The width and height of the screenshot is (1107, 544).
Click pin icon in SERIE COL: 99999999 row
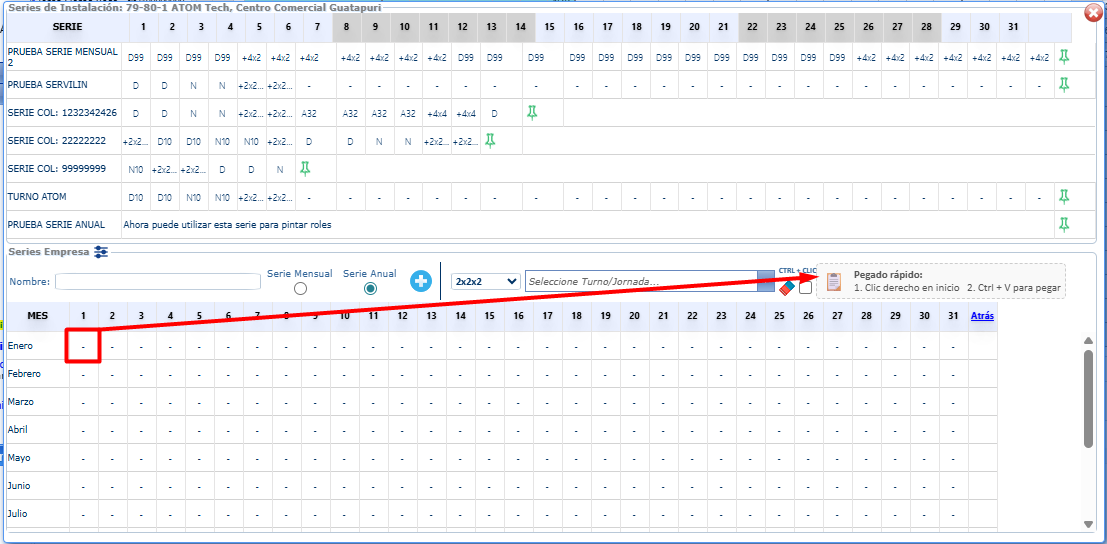click(305, 169)
